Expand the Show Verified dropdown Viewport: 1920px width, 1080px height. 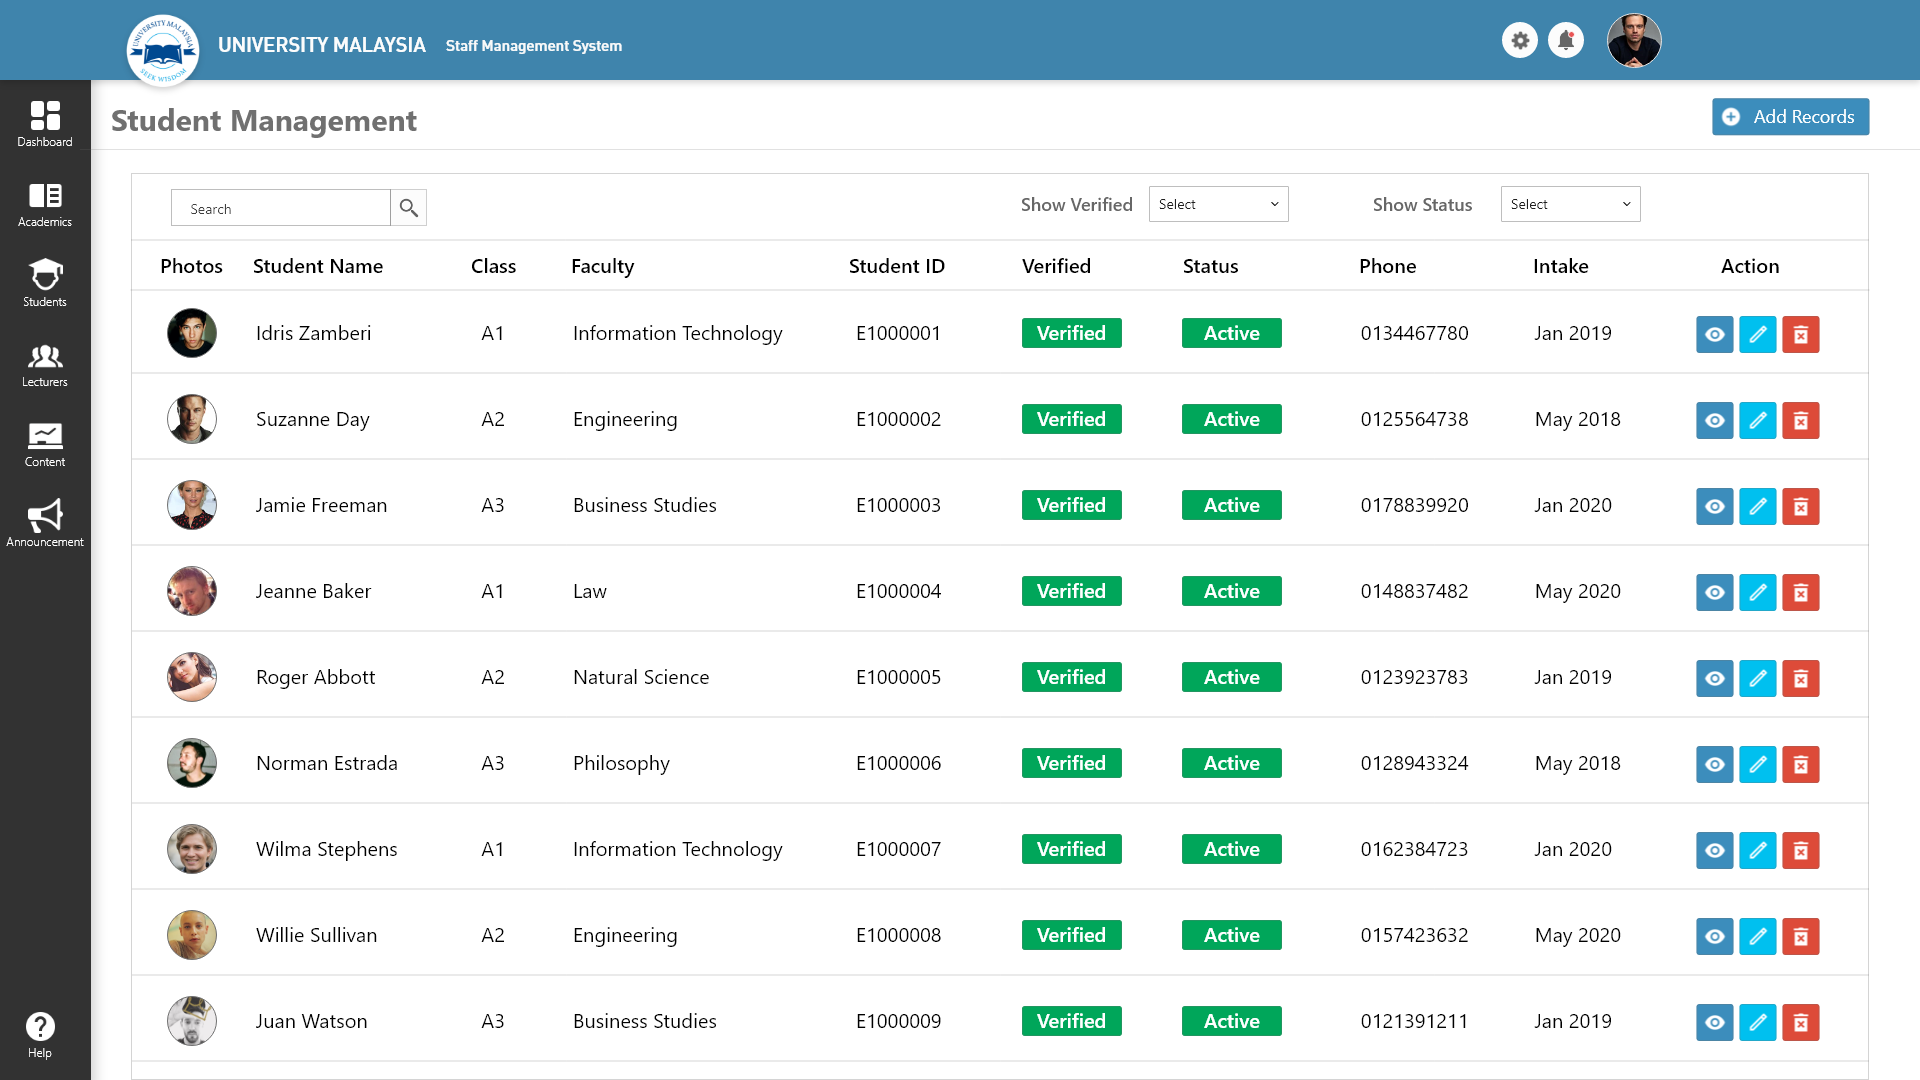point(1218,204)
